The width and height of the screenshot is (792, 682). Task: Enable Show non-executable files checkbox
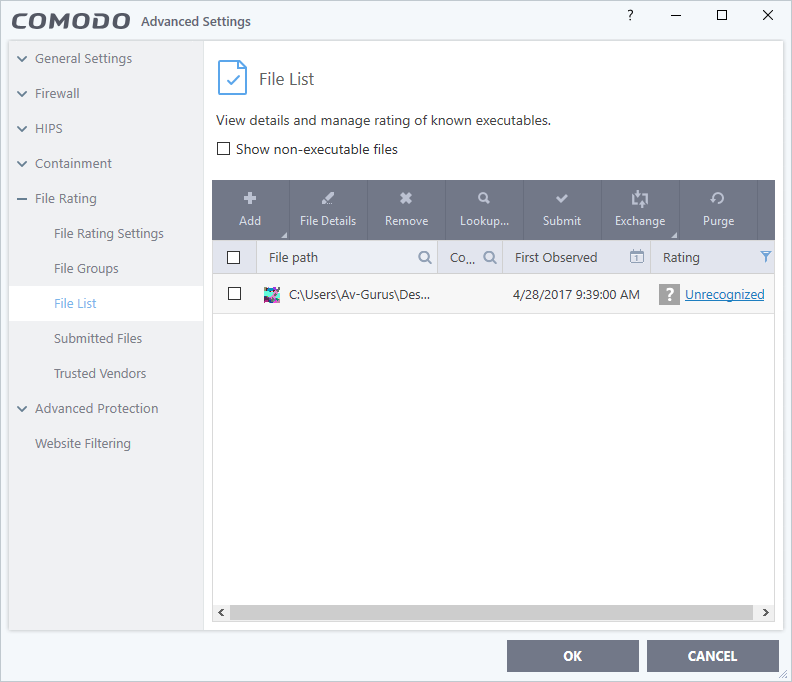pyautogui.click(x=223, y=149)
